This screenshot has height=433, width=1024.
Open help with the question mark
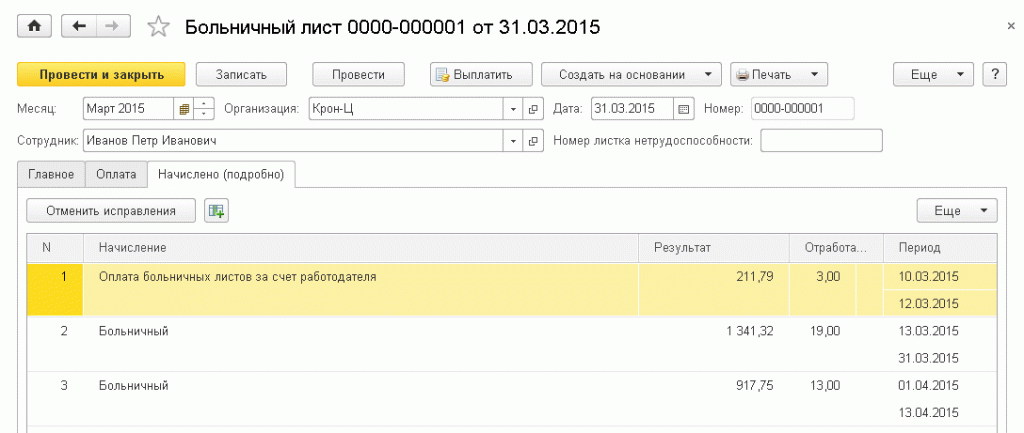click(x=995, y=74)
